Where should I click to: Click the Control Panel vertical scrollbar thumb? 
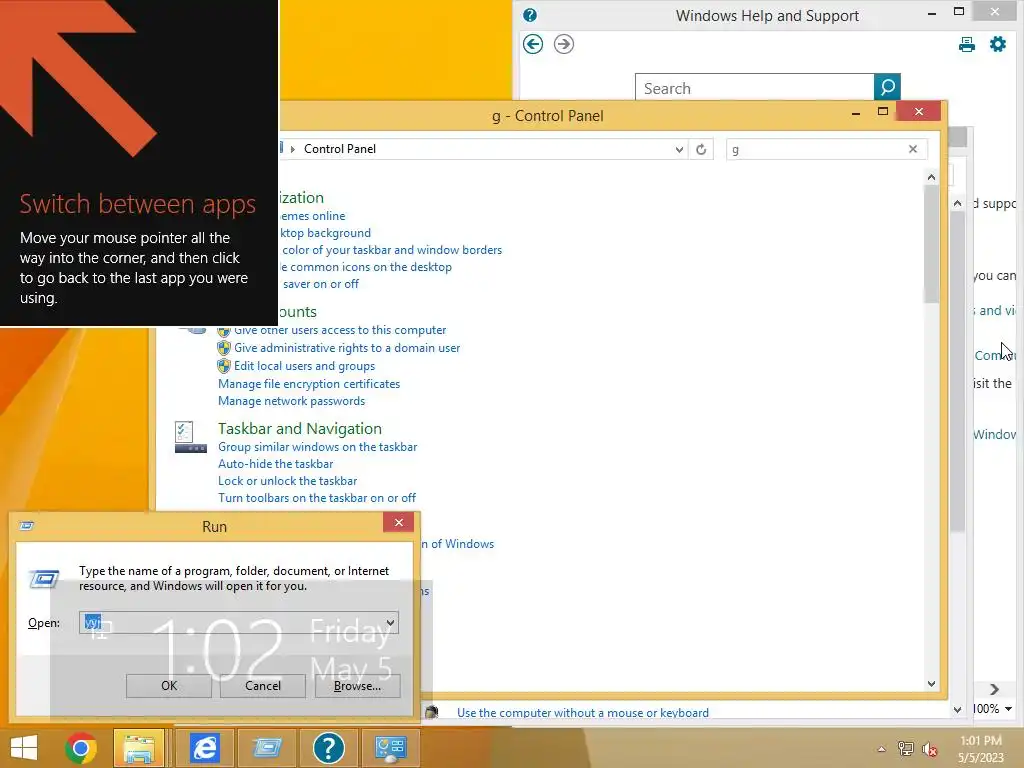coord(931,245)
